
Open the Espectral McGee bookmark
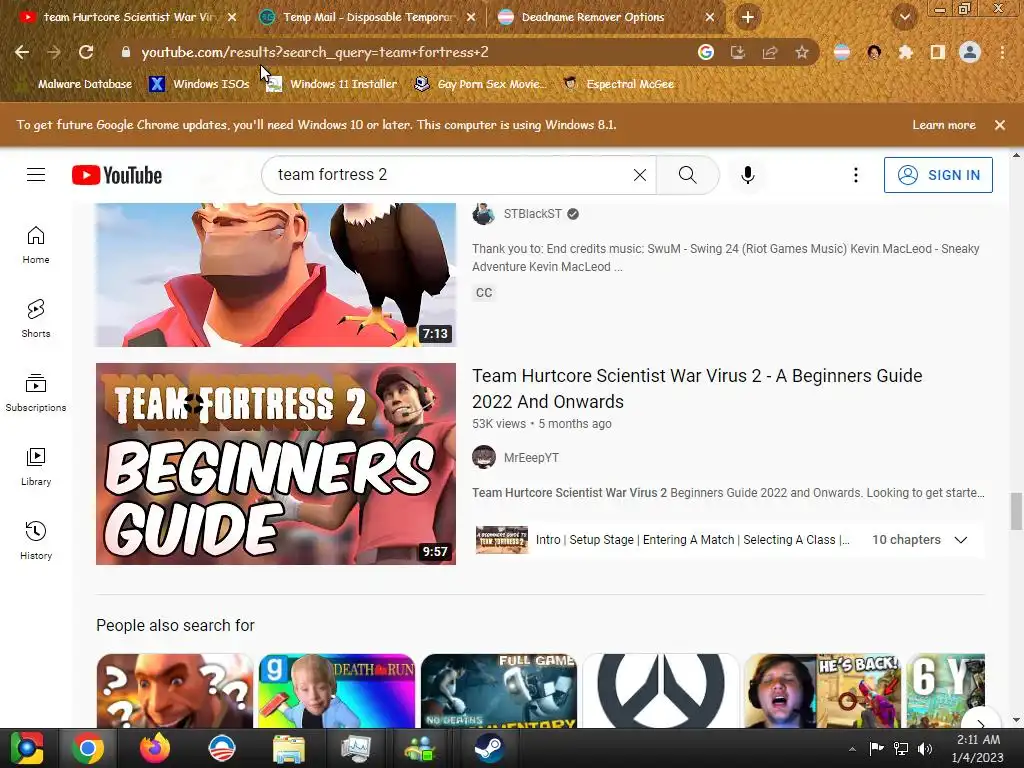click(x=618, y=84)
